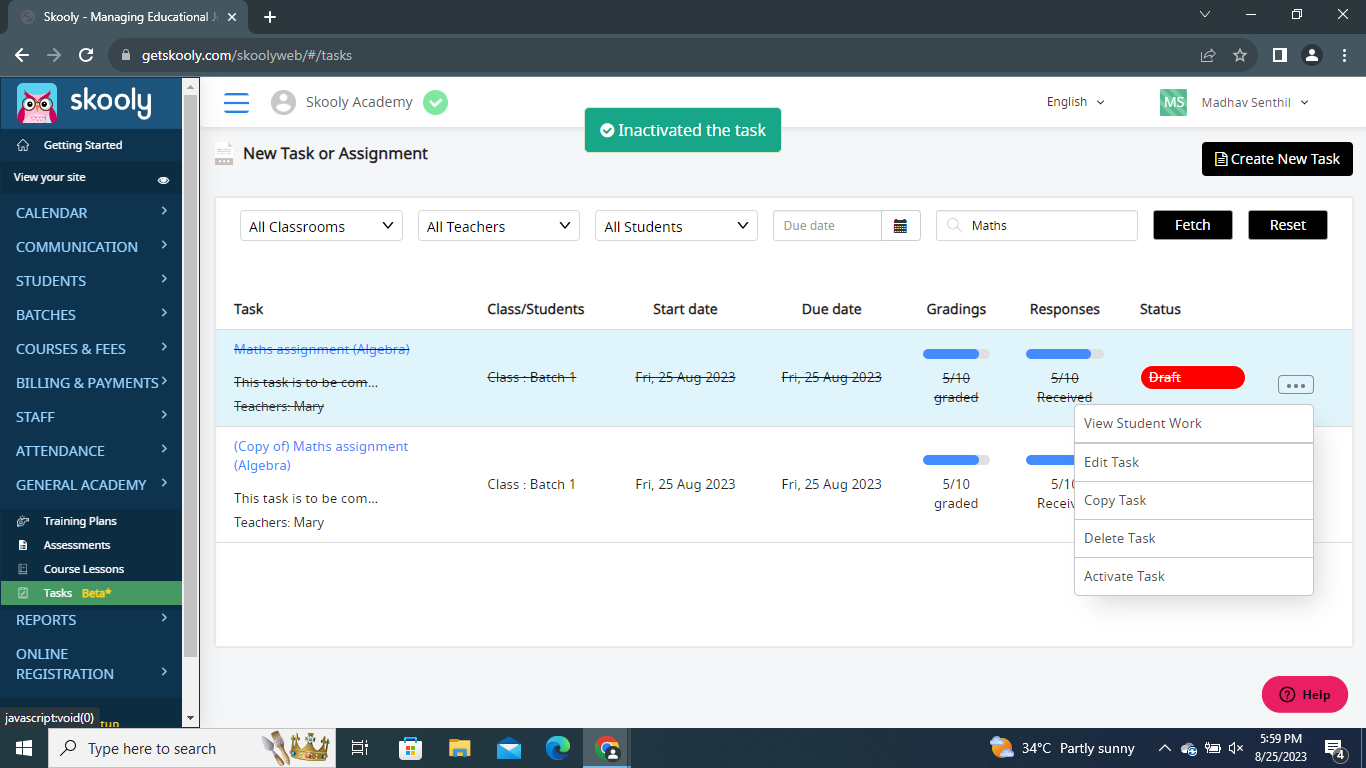Click the pink Help button

[x=1305, y=694]
